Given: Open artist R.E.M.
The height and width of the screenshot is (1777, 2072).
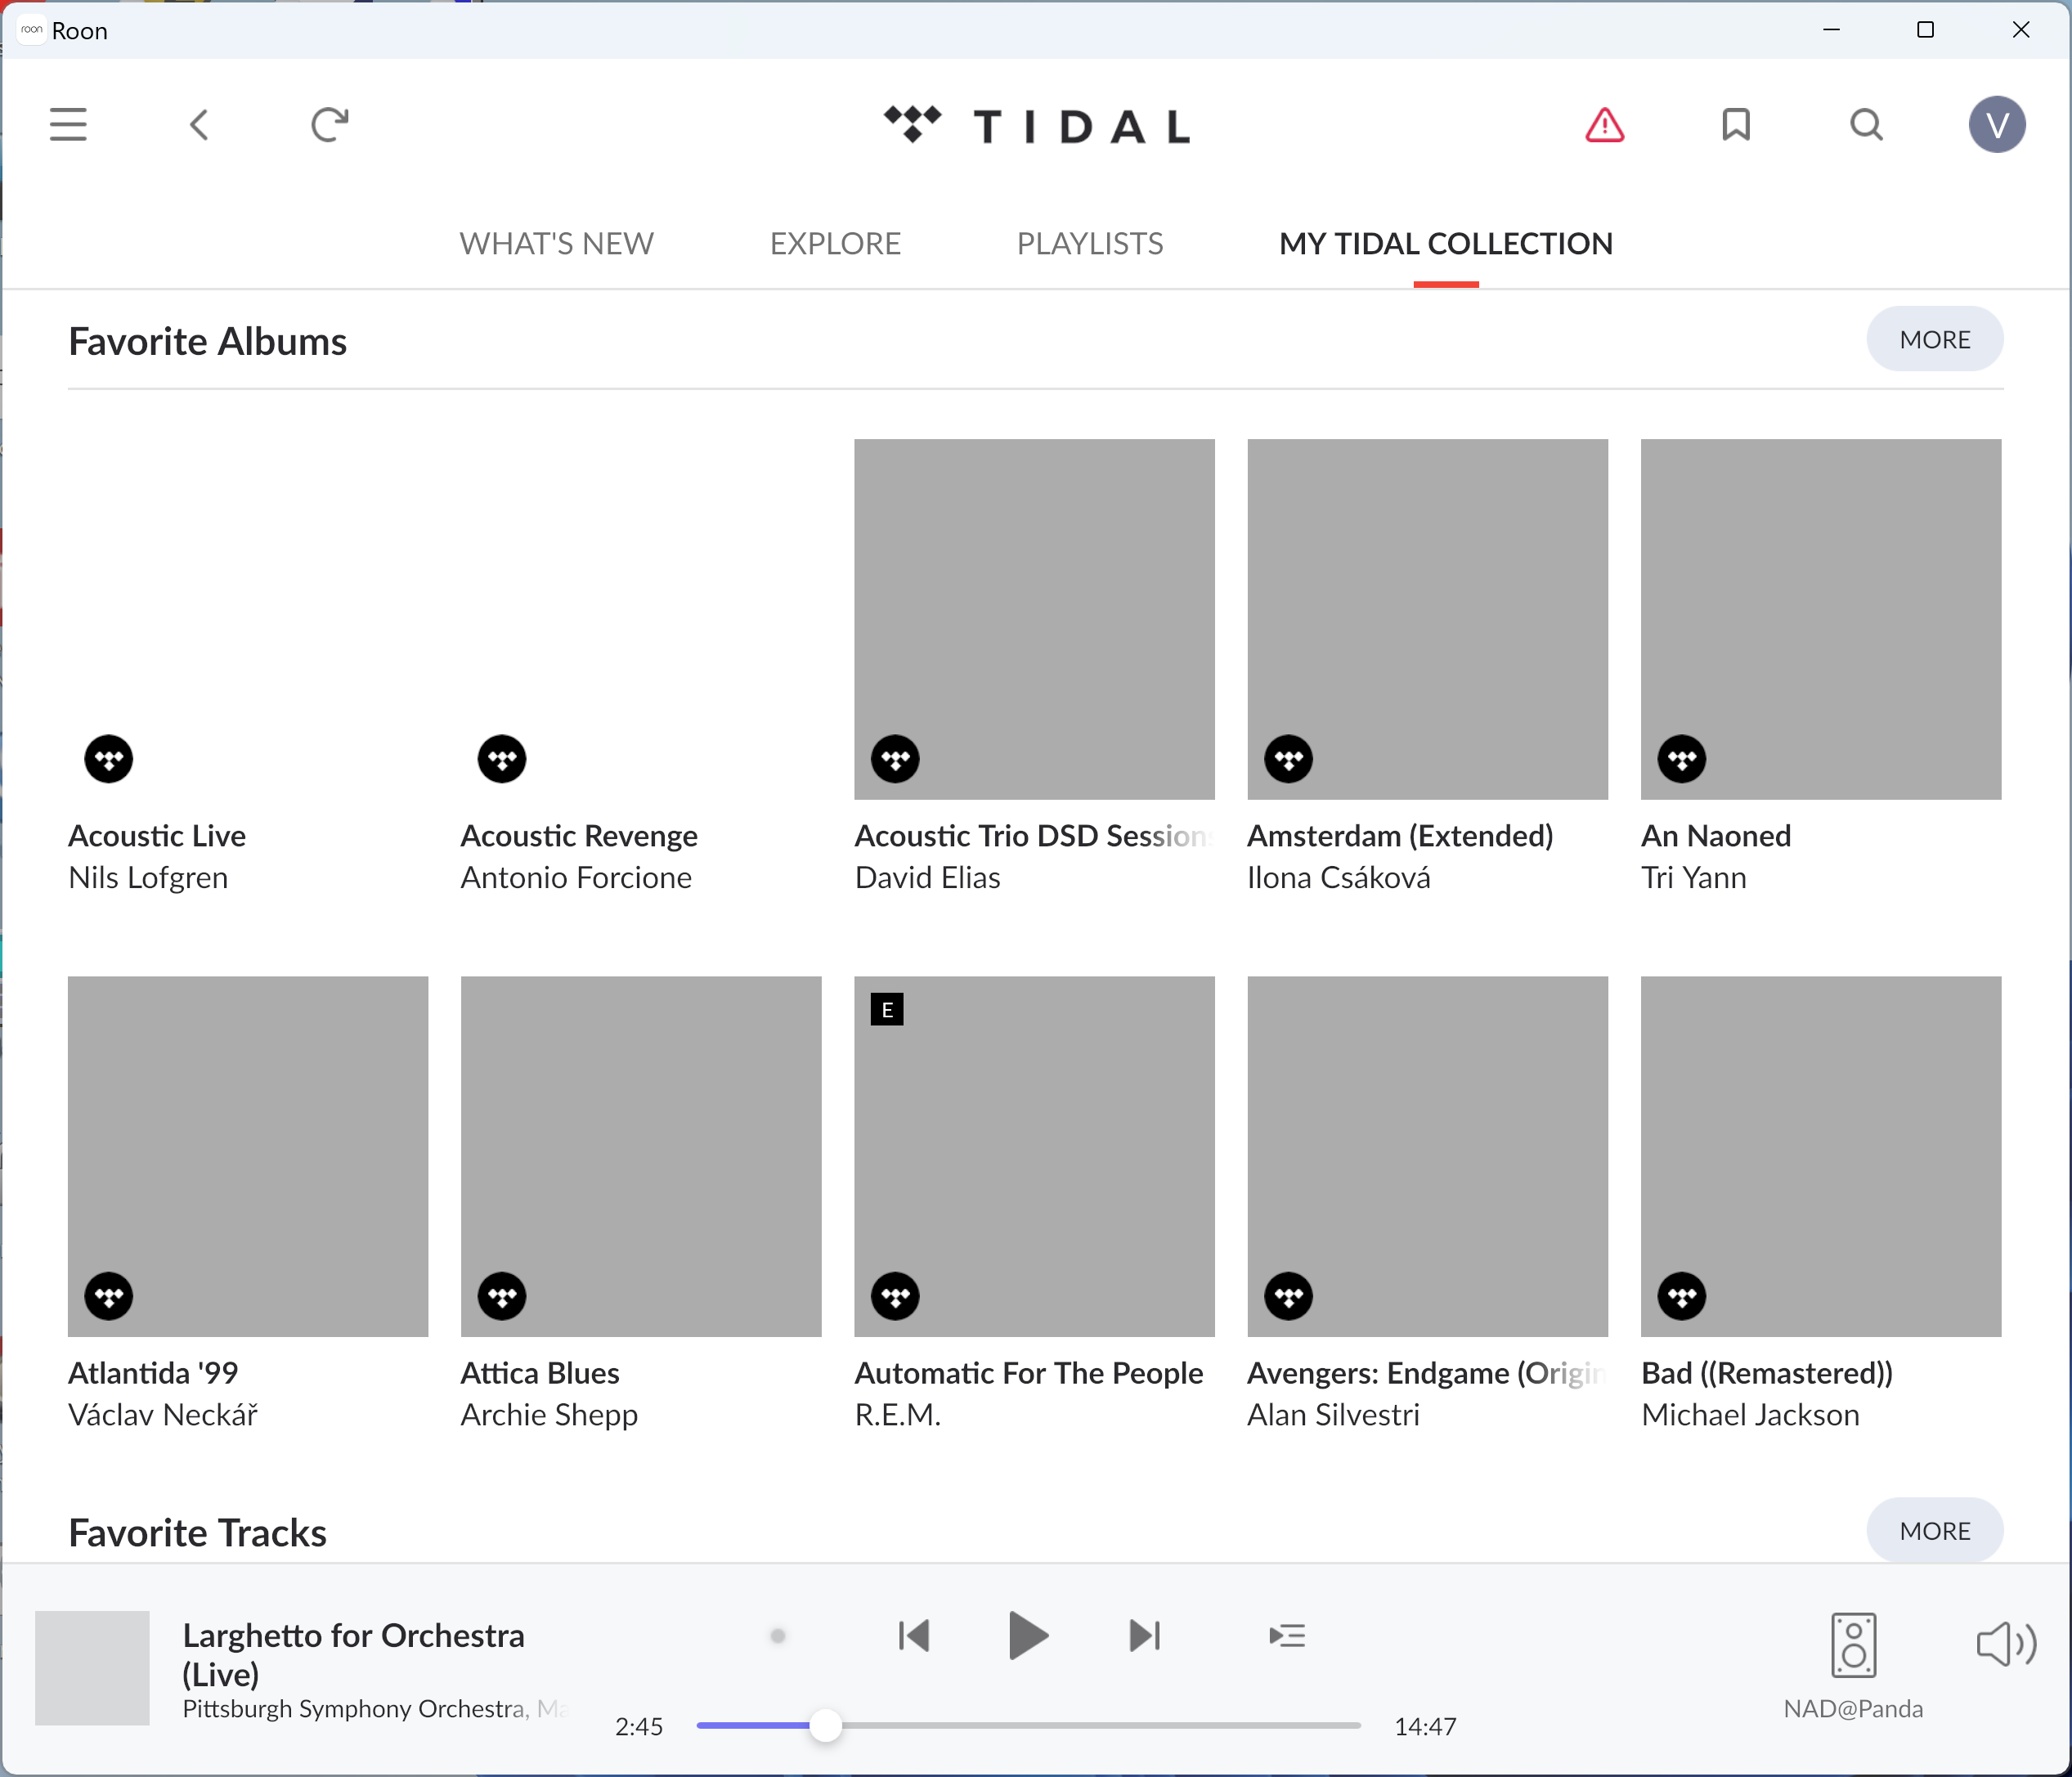Looking at the screenshot, I should click(x=897, y=1415).
